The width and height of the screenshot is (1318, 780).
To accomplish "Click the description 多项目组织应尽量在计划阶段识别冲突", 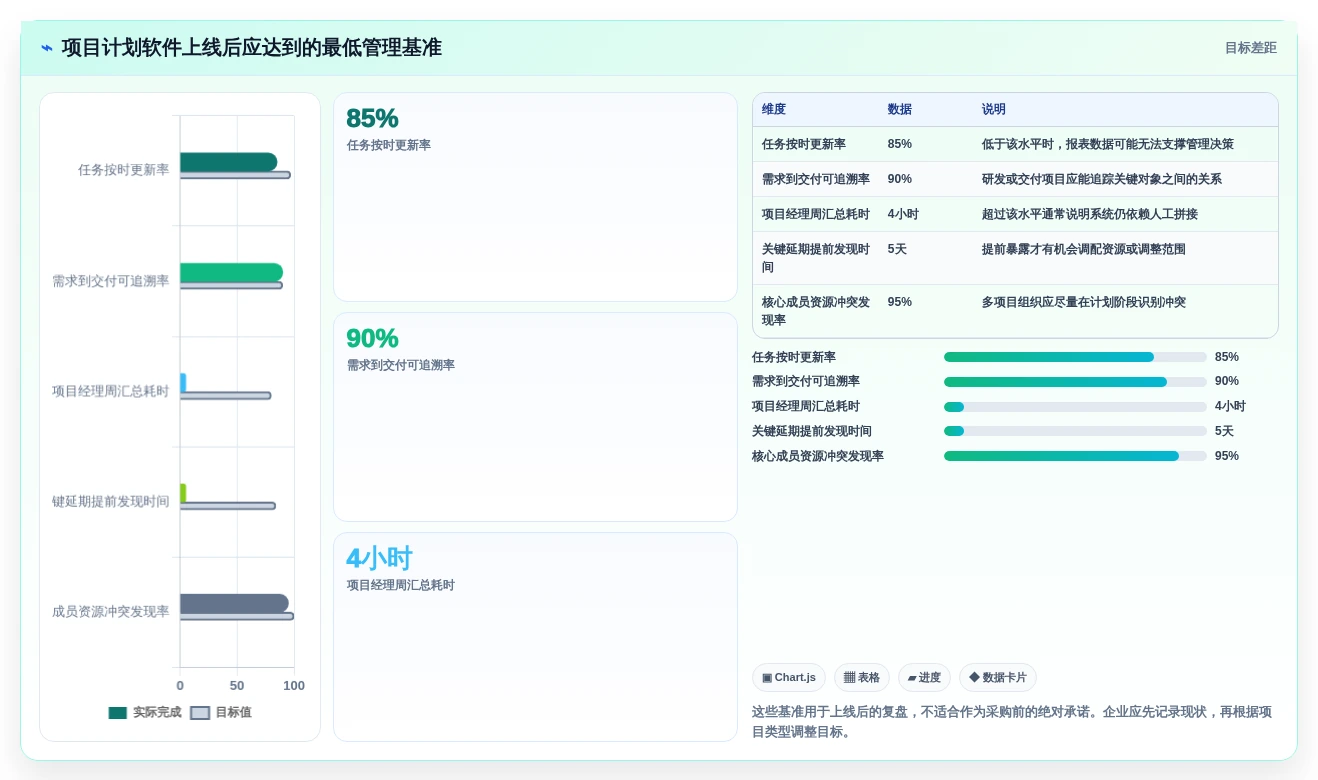I will (1084, 302).
